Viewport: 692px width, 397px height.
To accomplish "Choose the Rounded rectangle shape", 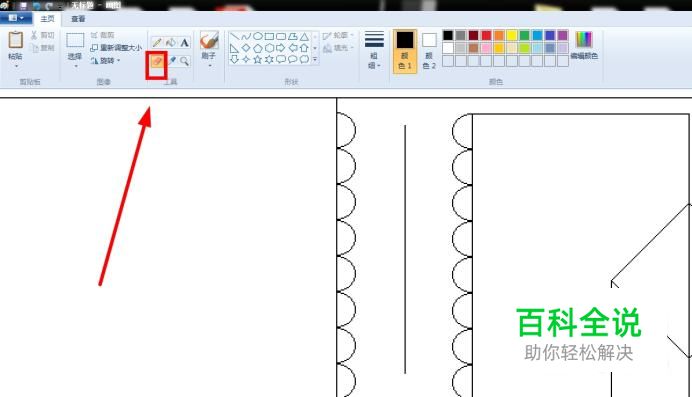I will coord(281,36).
